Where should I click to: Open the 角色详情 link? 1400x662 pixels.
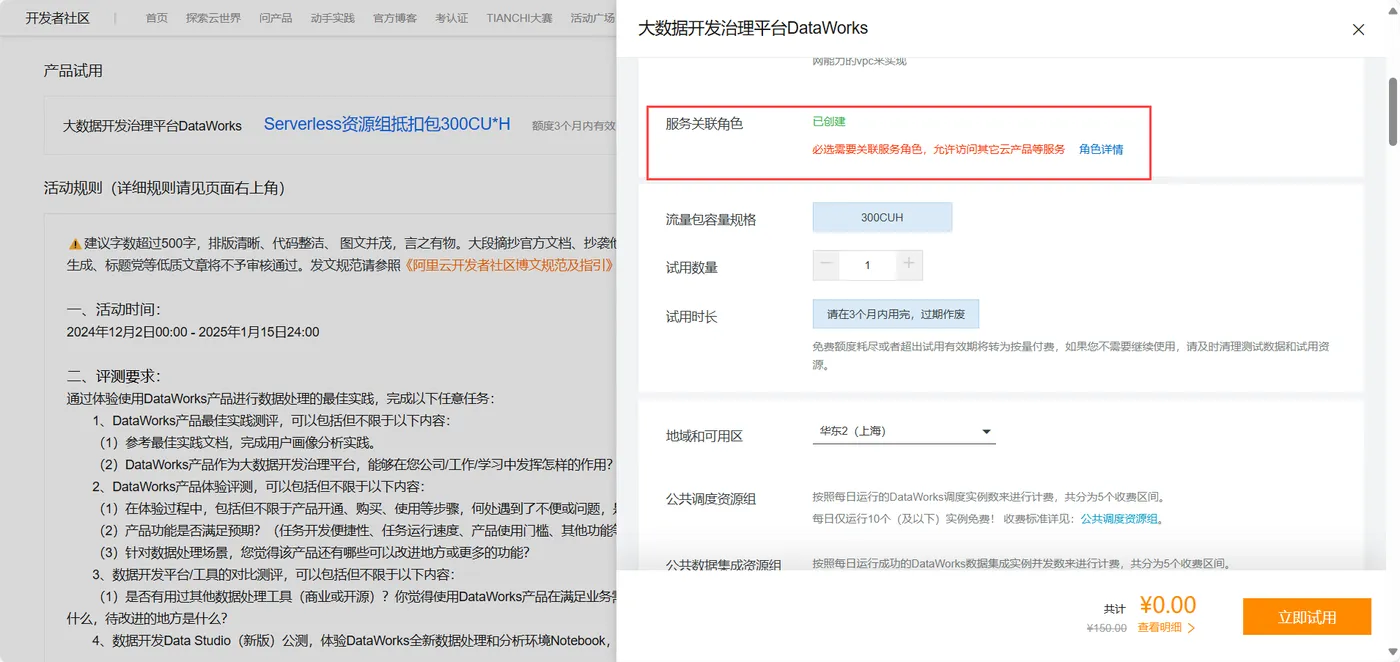(1101, 149)
